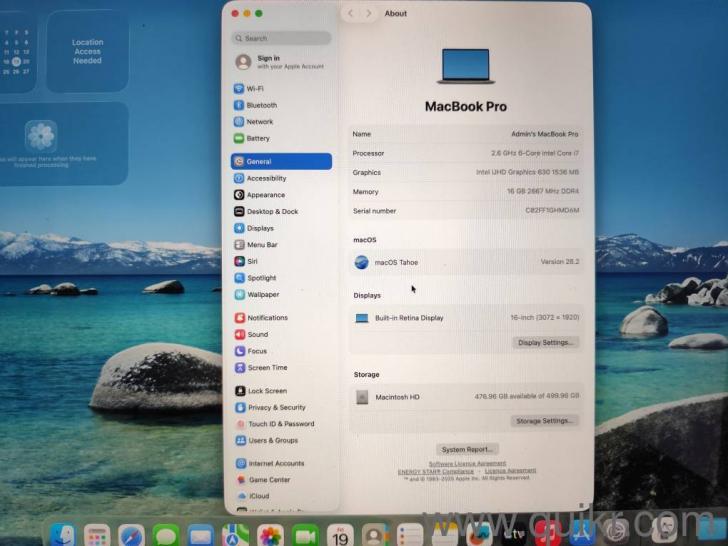Open Messages from the Dock
Image resolution: width=728 pixels, height=546 pixels.
point(166,535)
